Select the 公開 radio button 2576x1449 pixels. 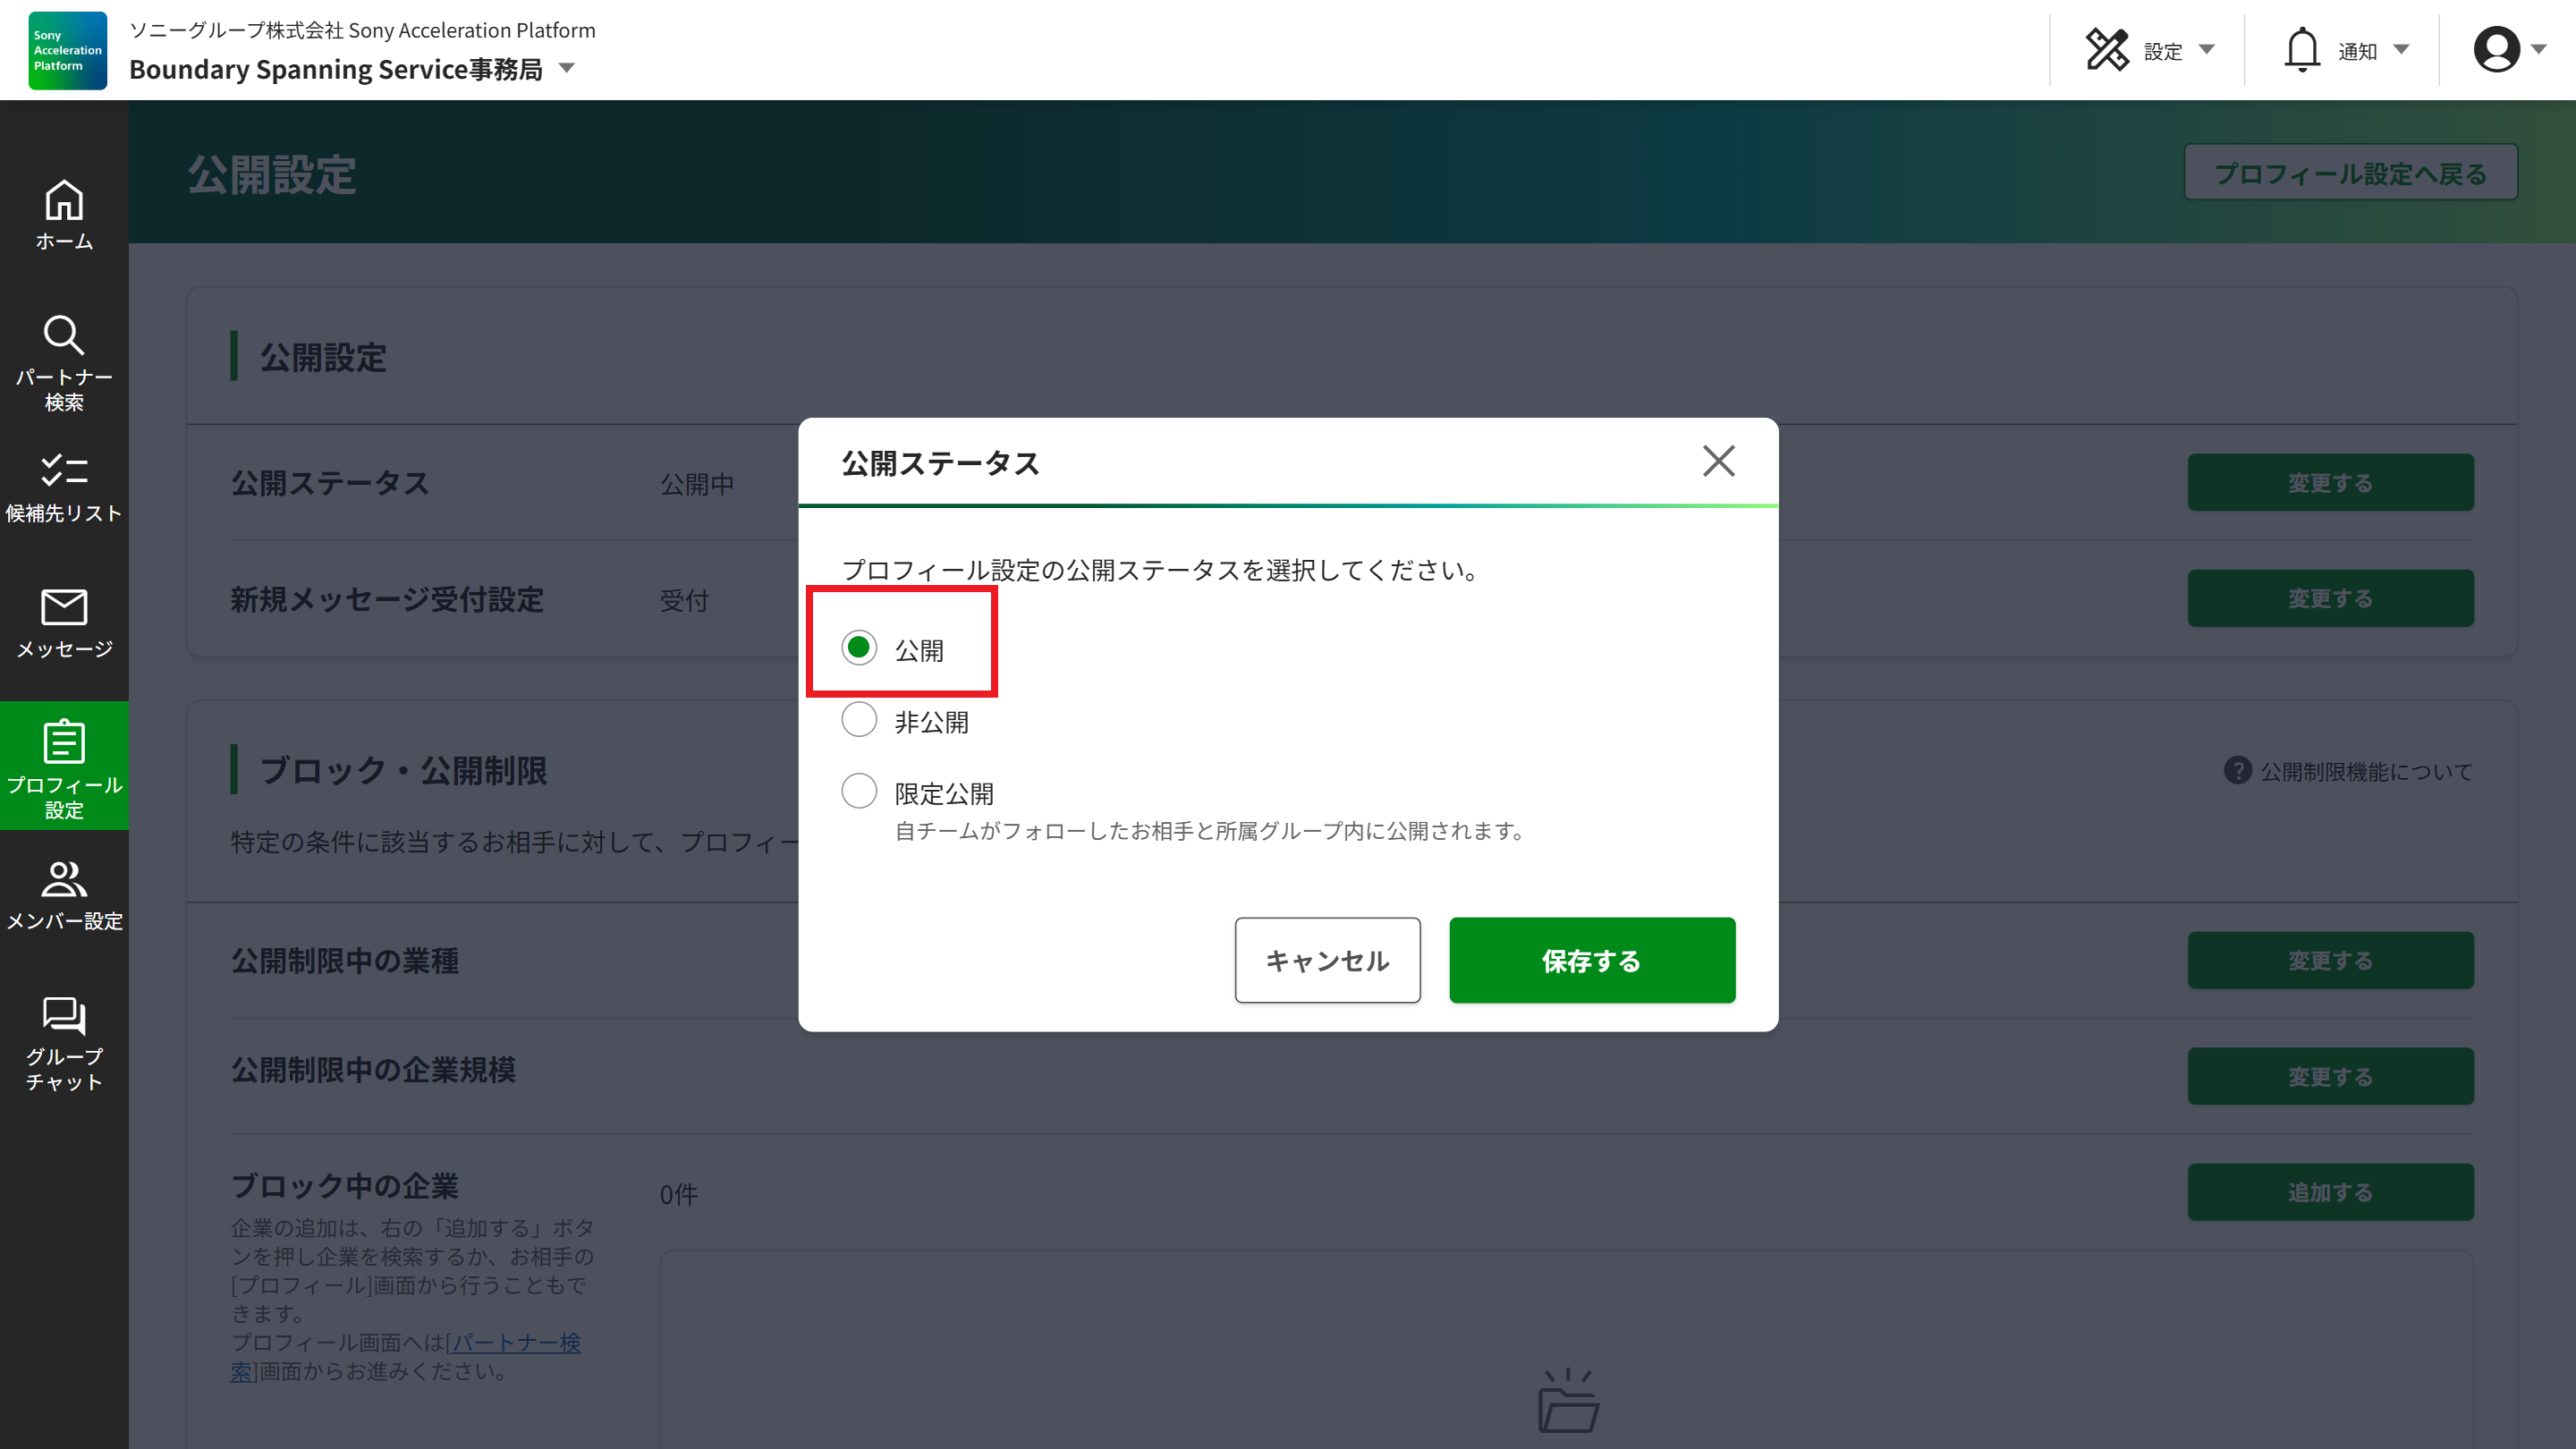(859, 647)
